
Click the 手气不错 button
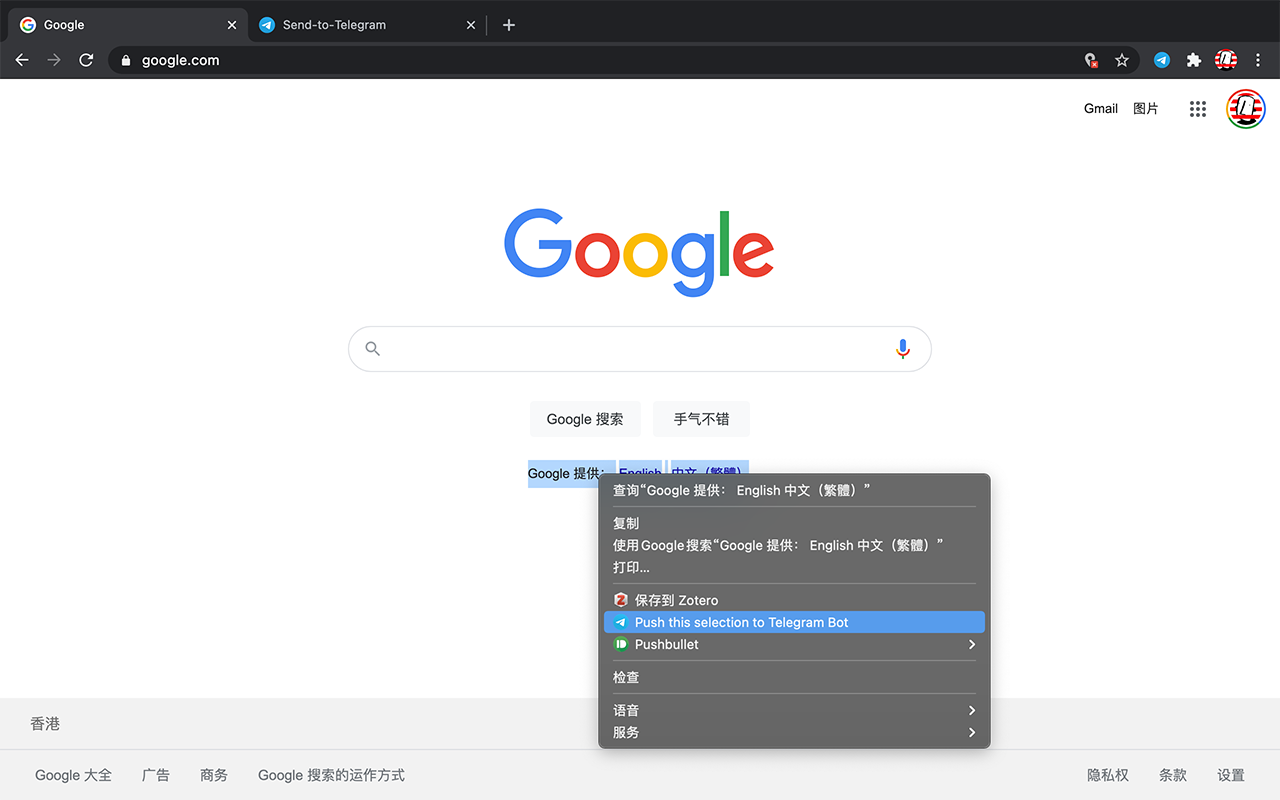(x=701, y=419)
